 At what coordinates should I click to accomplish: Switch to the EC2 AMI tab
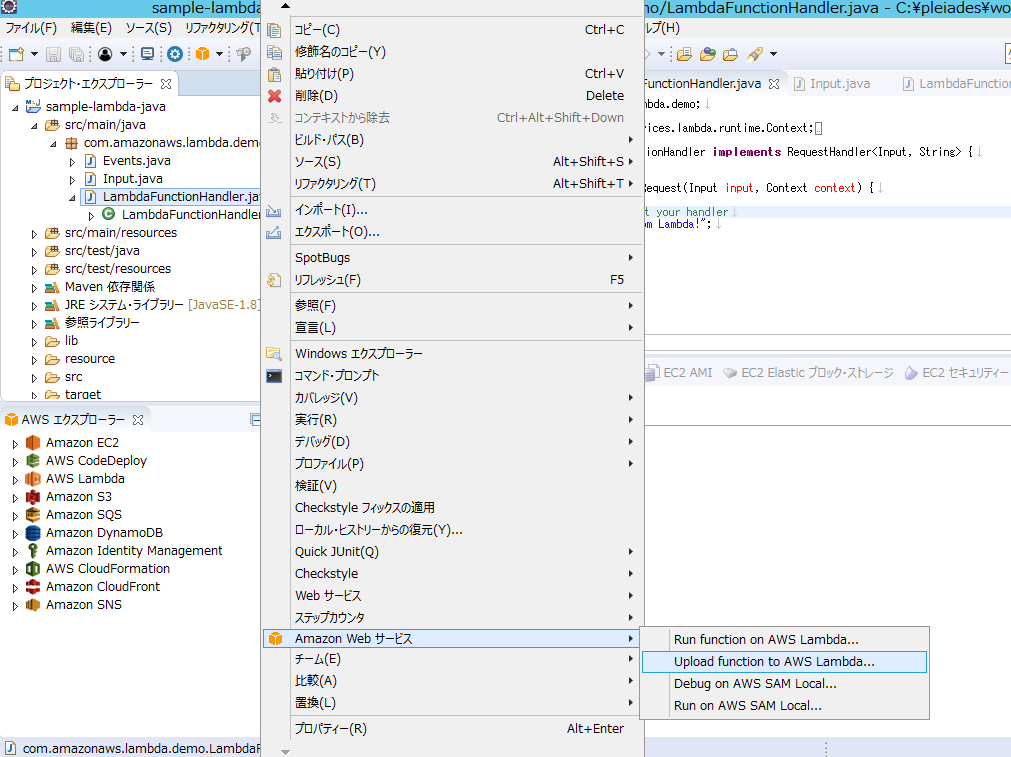click(x=680, y=373)
